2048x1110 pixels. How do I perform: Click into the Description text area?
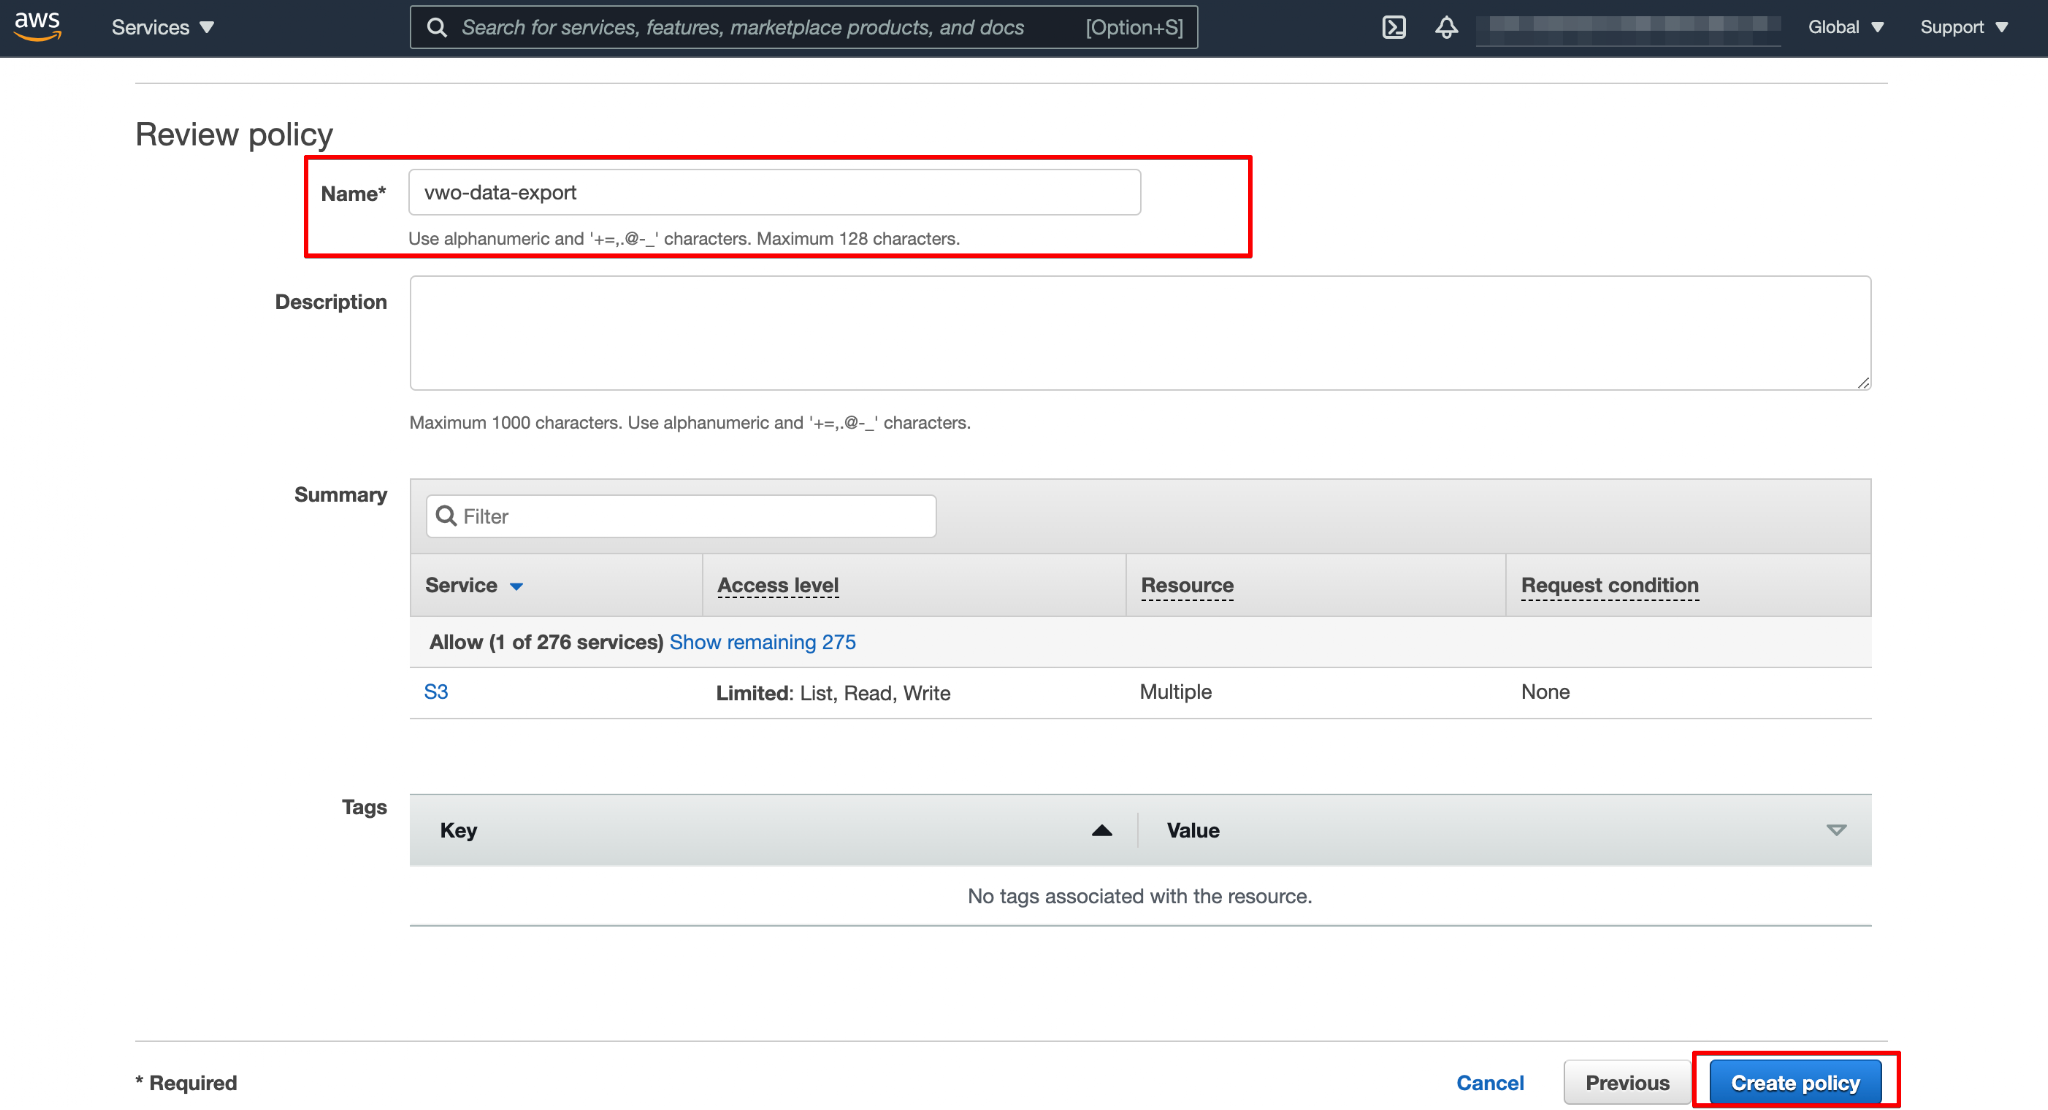(1140, 333)
